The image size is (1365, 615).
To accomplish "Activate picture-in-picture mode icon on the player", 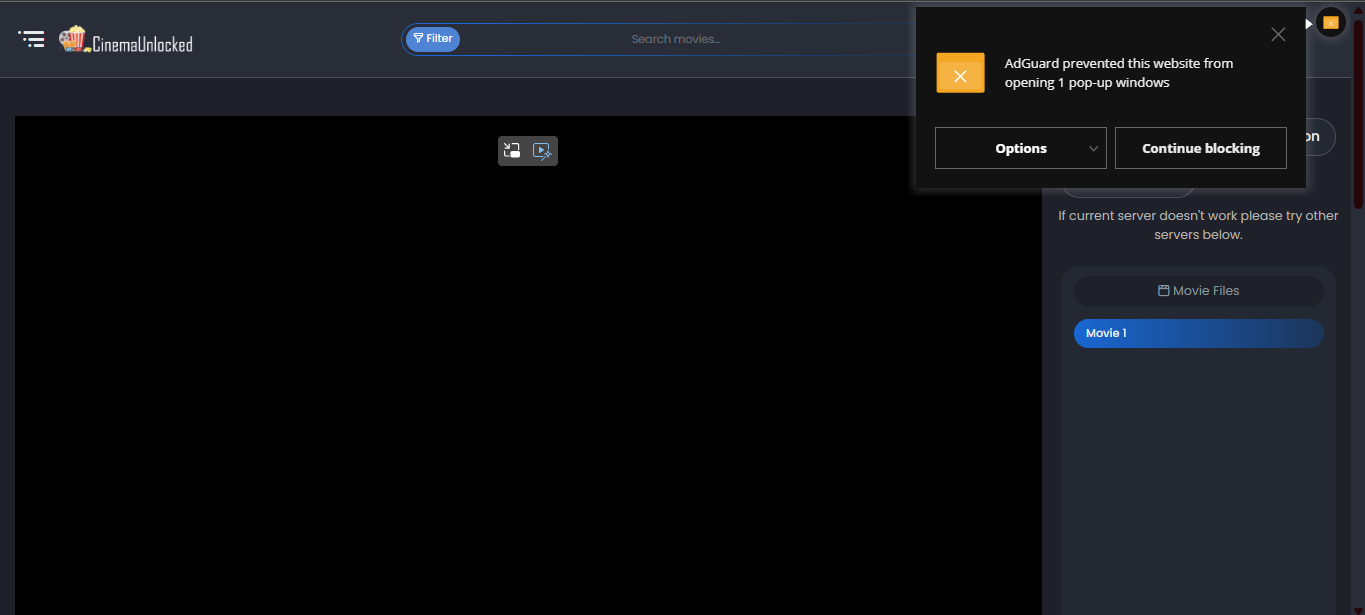I will (512, 150).
